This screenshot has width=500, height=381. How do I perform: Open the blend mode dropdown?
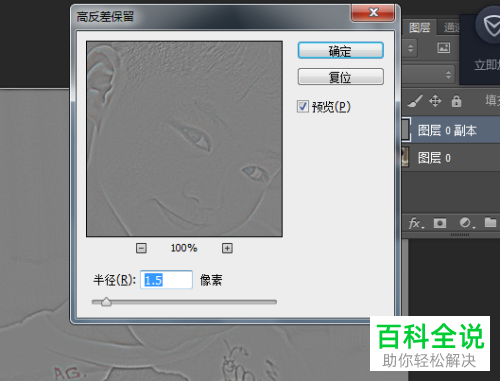click(x=429, y=75)
